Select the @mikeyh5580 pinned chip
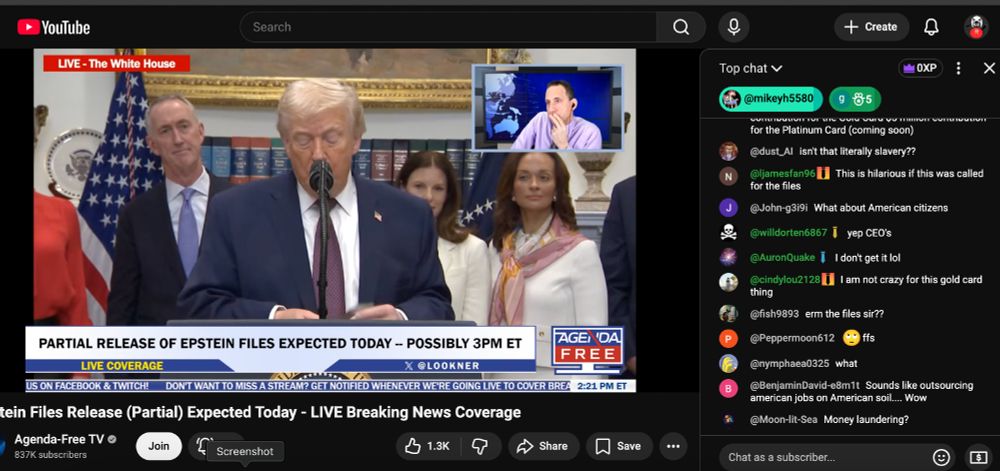This screenshot has width=1000, height=471. (x=771, y=99)
